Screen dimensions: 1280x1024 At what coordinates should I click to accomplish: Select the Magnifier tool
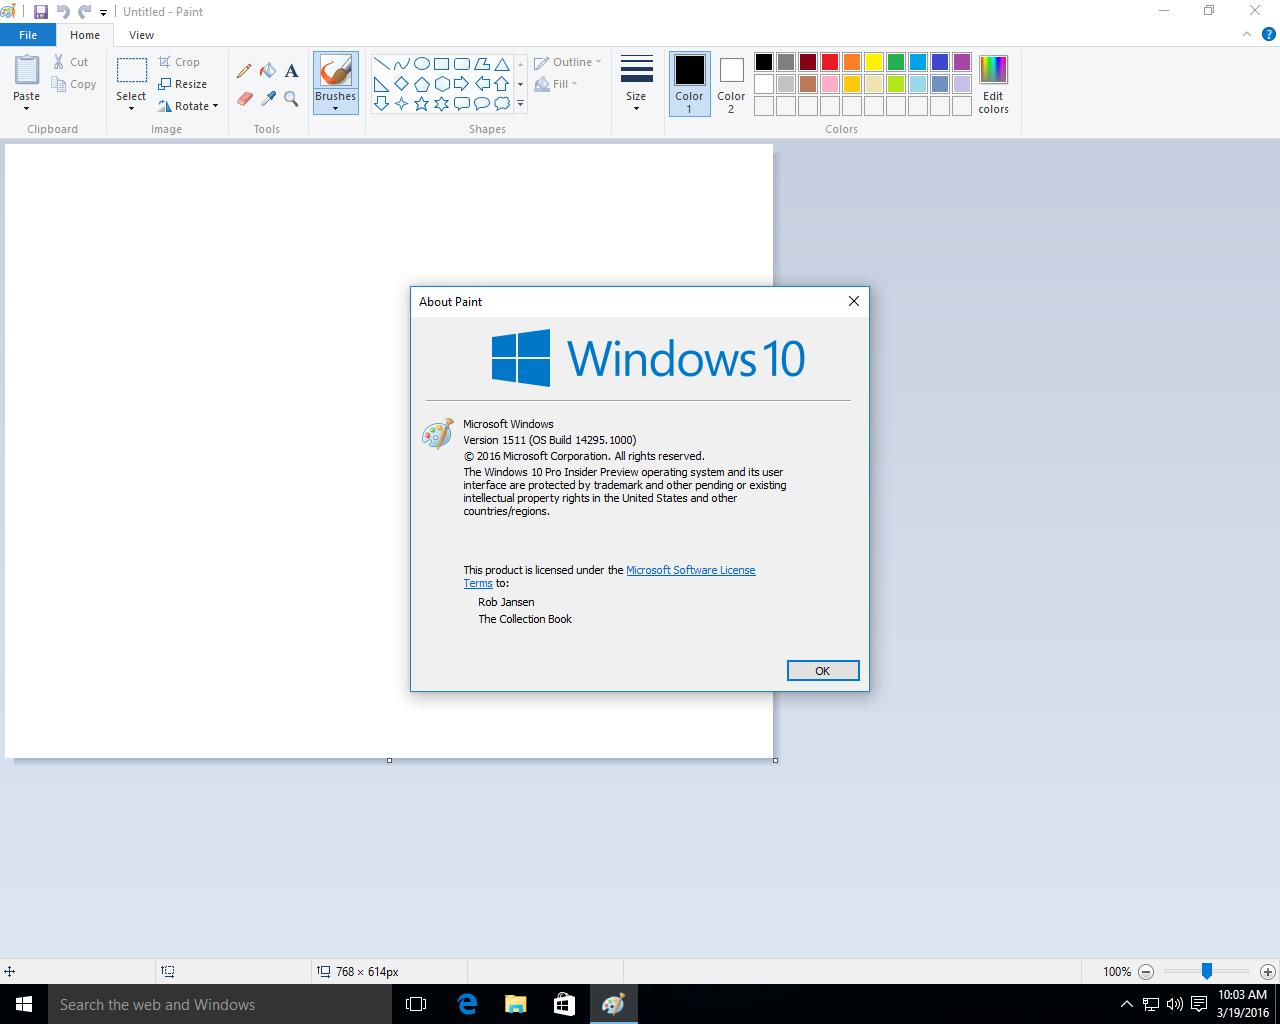(291, 98)
